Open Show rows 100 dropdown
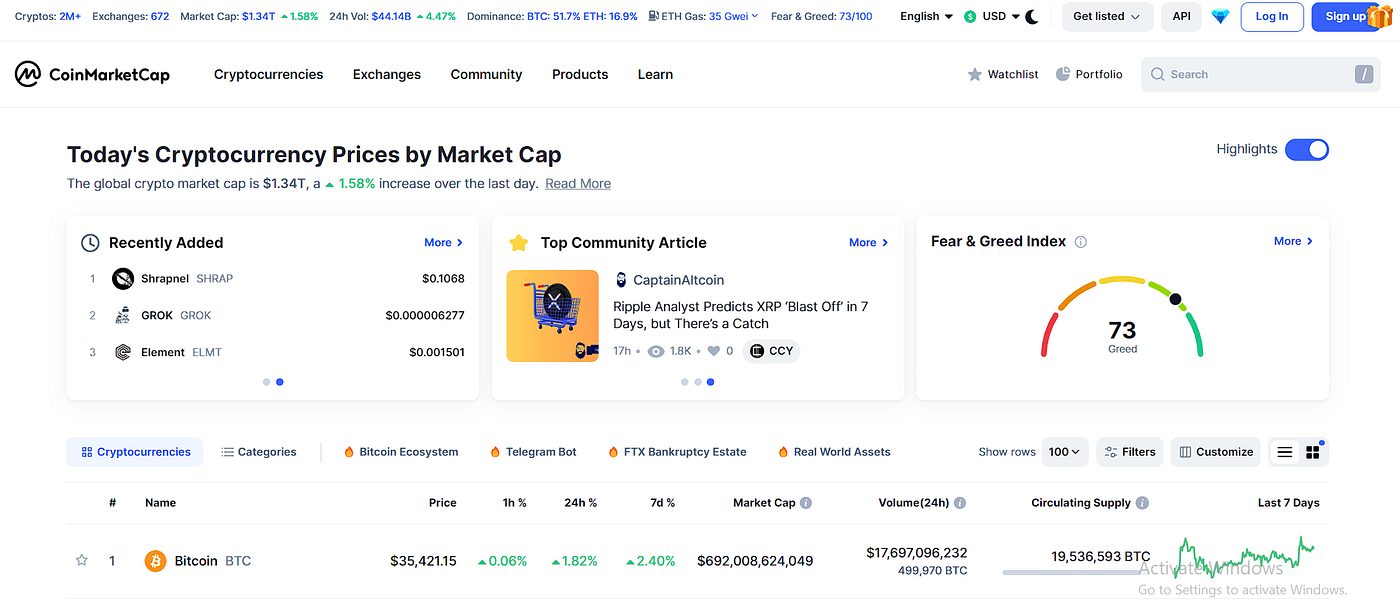 pos(1065,452)
